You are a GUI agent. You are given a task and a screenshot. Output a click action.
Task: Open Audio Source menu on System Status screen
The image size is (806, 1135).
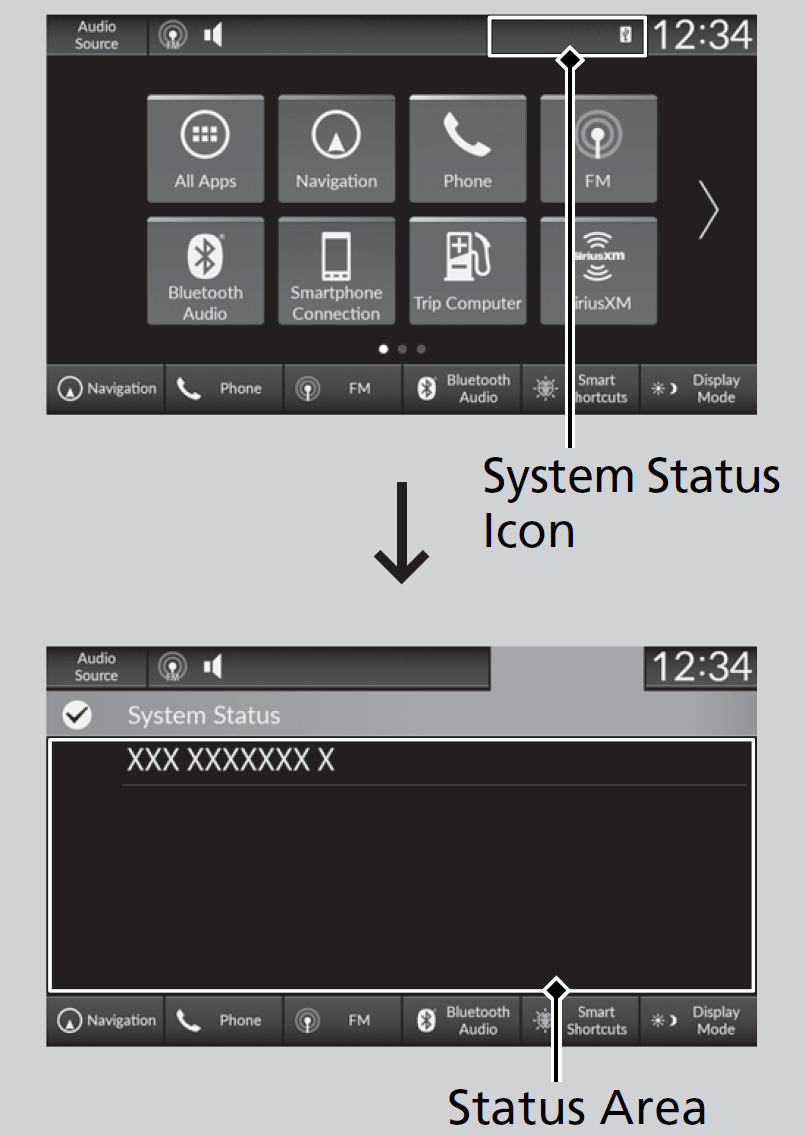click(x=96, y=667)
